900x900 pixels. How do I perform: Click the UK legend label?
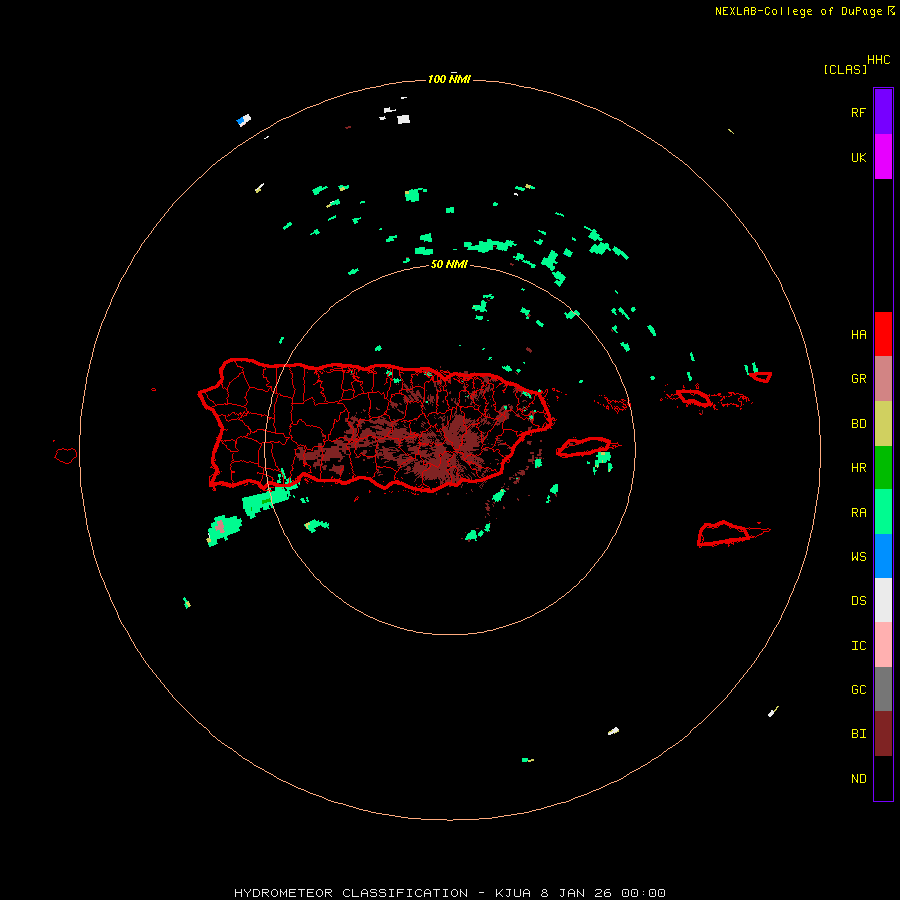click(858, 157)
